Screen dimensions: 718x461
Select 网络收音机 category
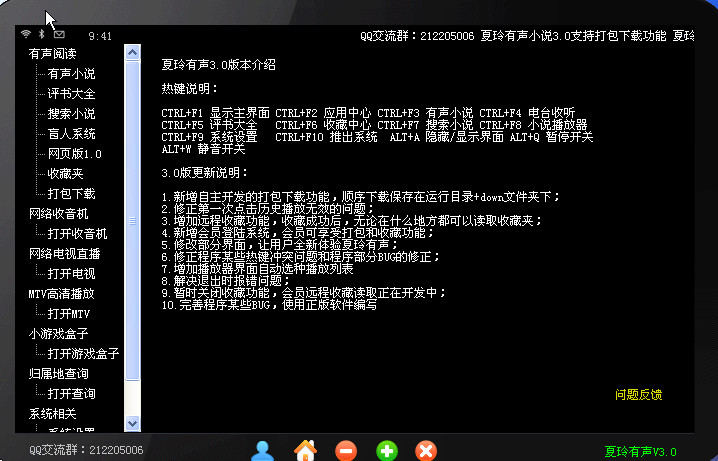pos(58,214)
